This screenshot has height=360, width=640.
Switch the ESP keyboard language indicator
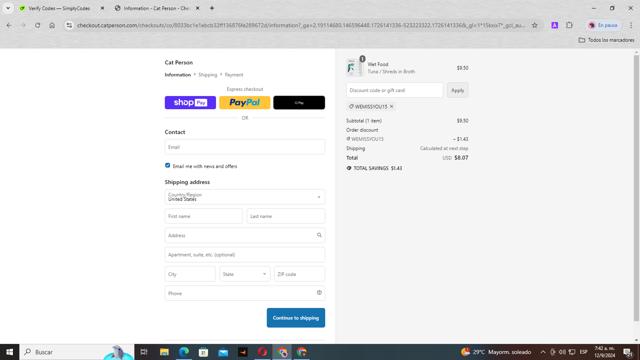[584, 352]
